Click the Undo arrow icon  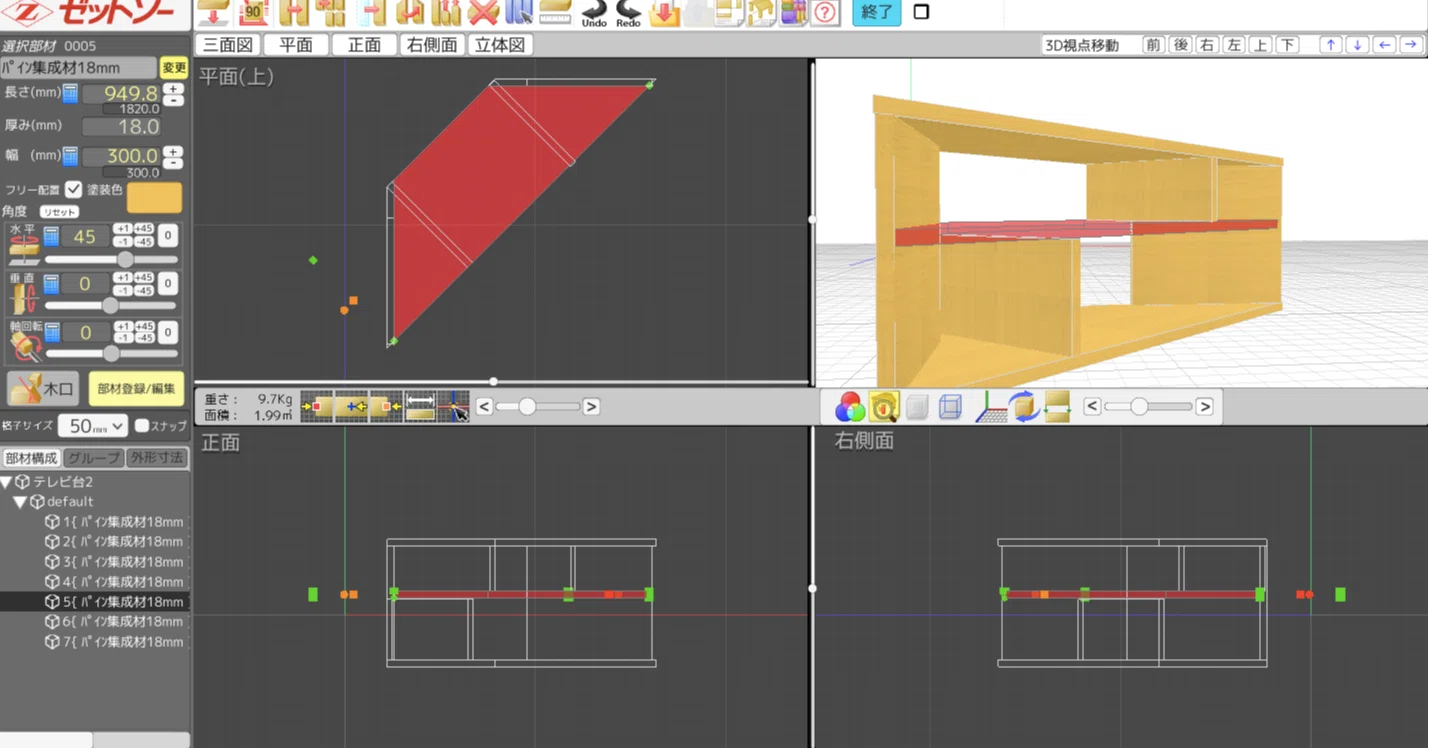coord(594,13)
